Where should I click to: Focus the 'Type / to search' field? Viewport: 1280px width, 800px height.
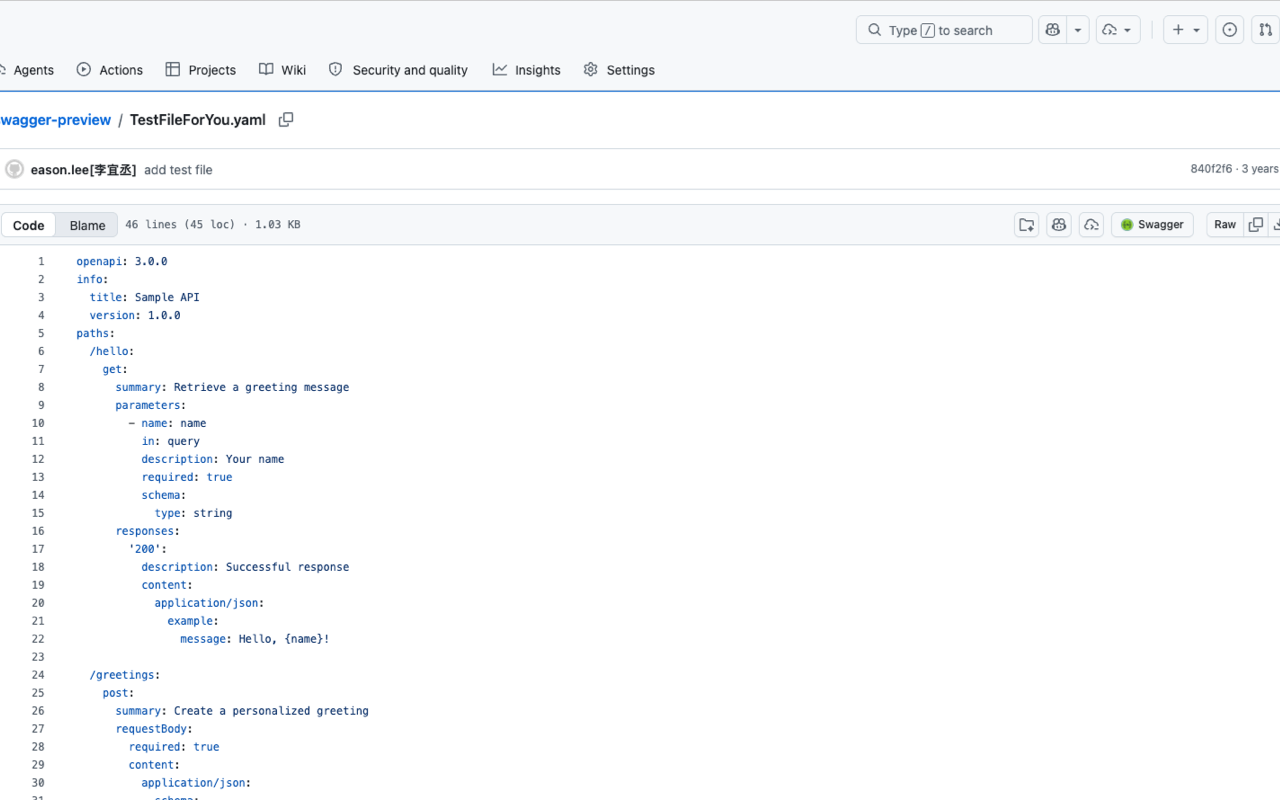(944, 30)
